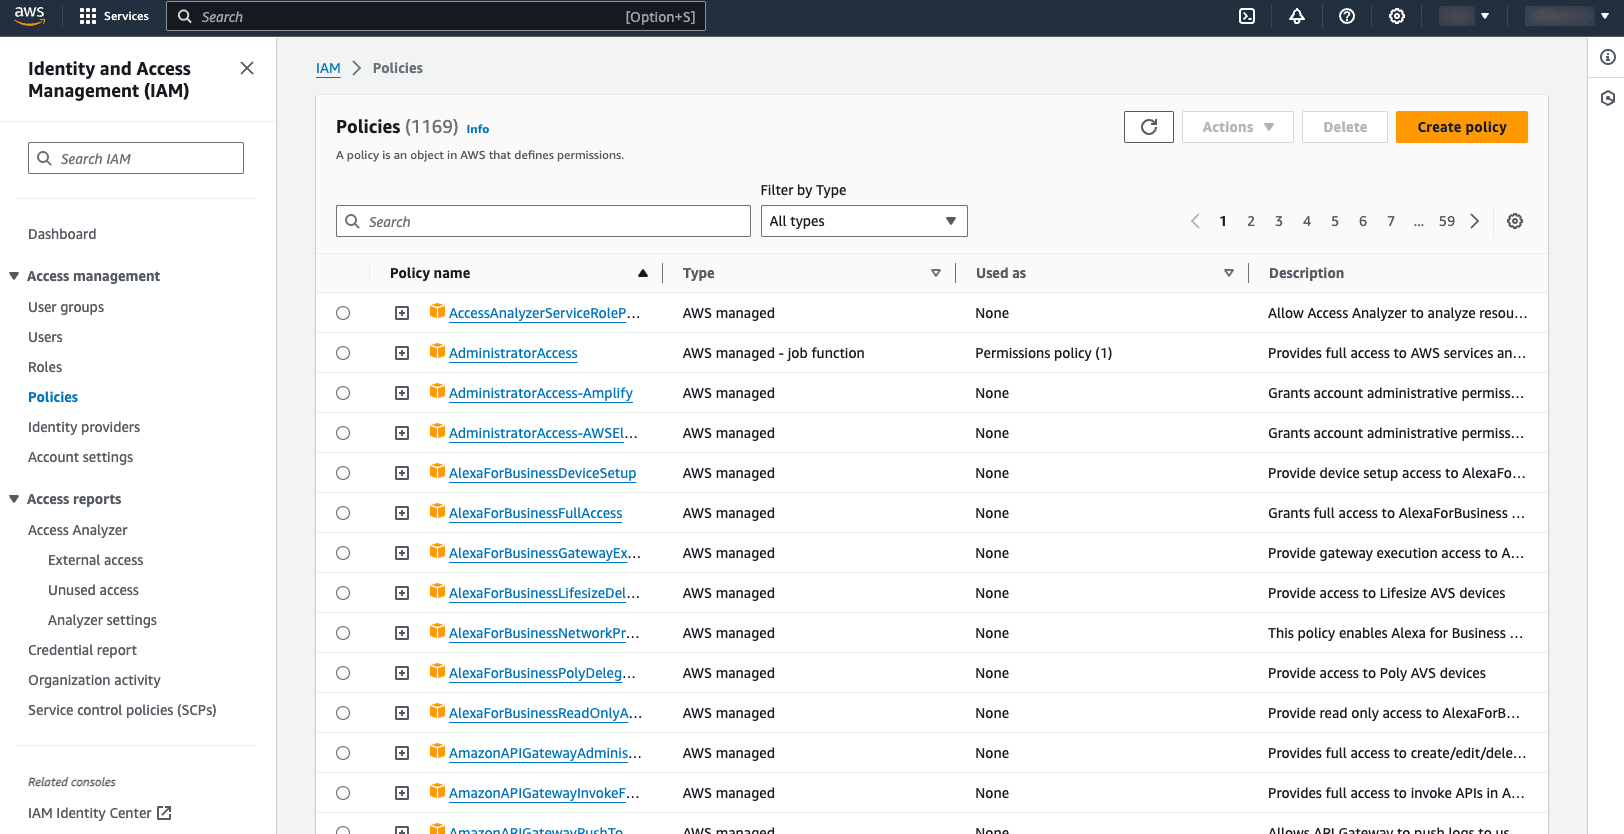Select radio button for AccessAnalyzerServiceRoleP…

pos(343,313)
